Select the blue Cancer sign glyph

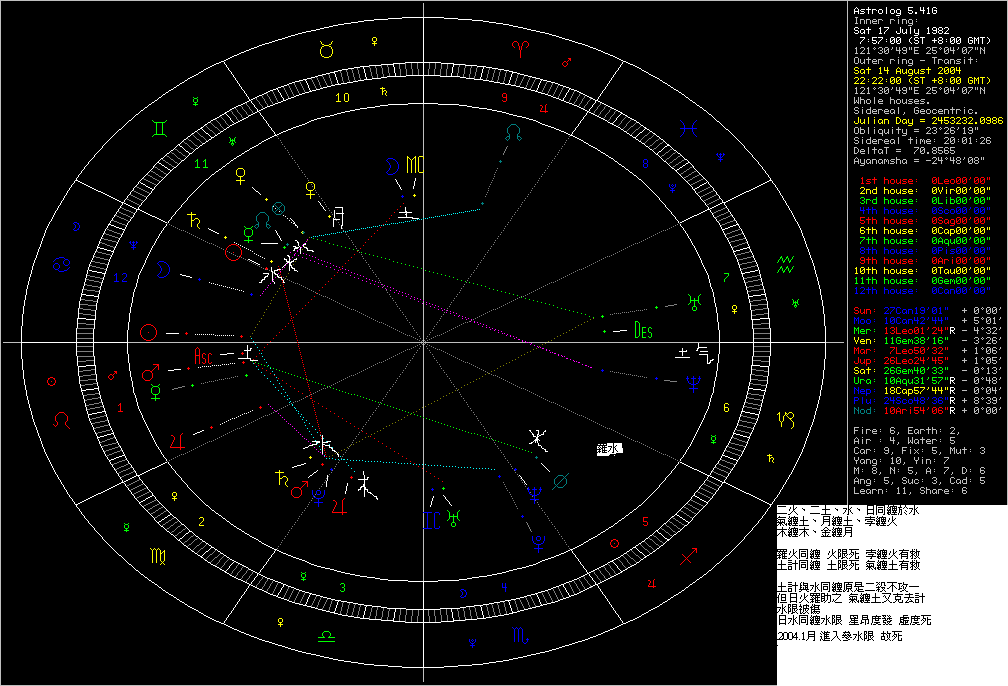pyautogui.click(x=62, y=264)
